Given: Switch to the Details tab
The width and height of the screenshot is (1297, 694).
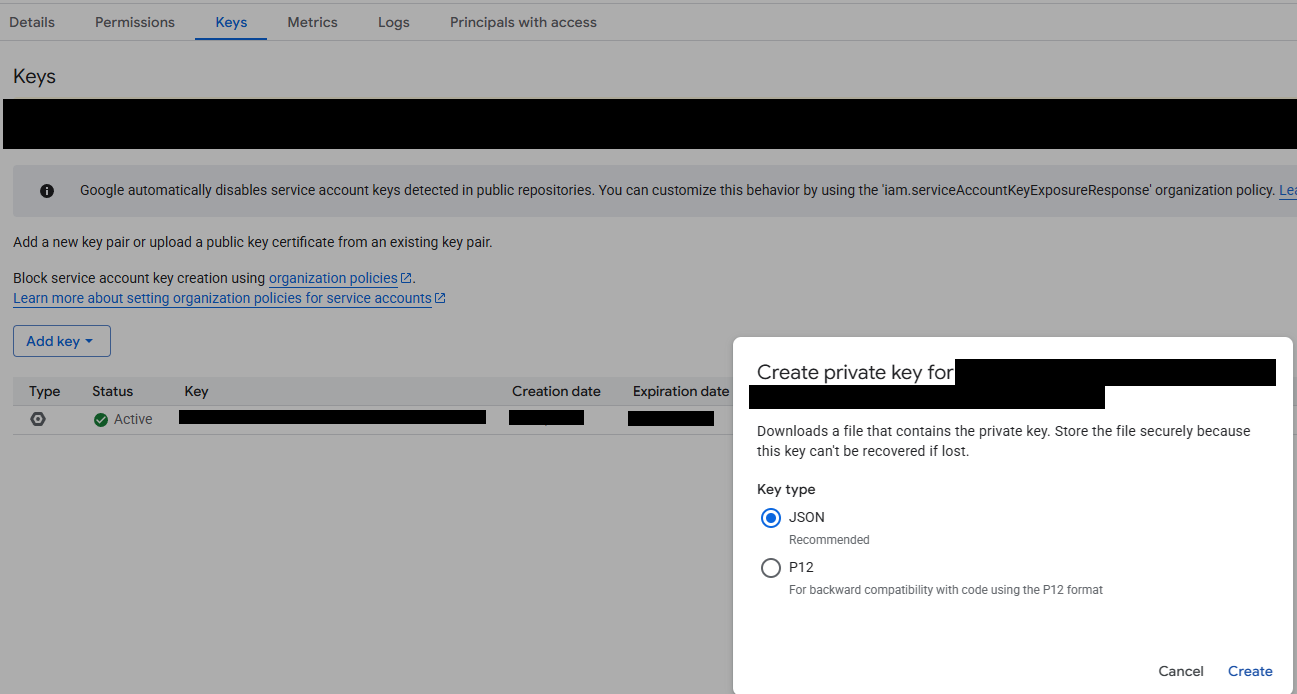Looking at the screenshot, I should point(32,22).
